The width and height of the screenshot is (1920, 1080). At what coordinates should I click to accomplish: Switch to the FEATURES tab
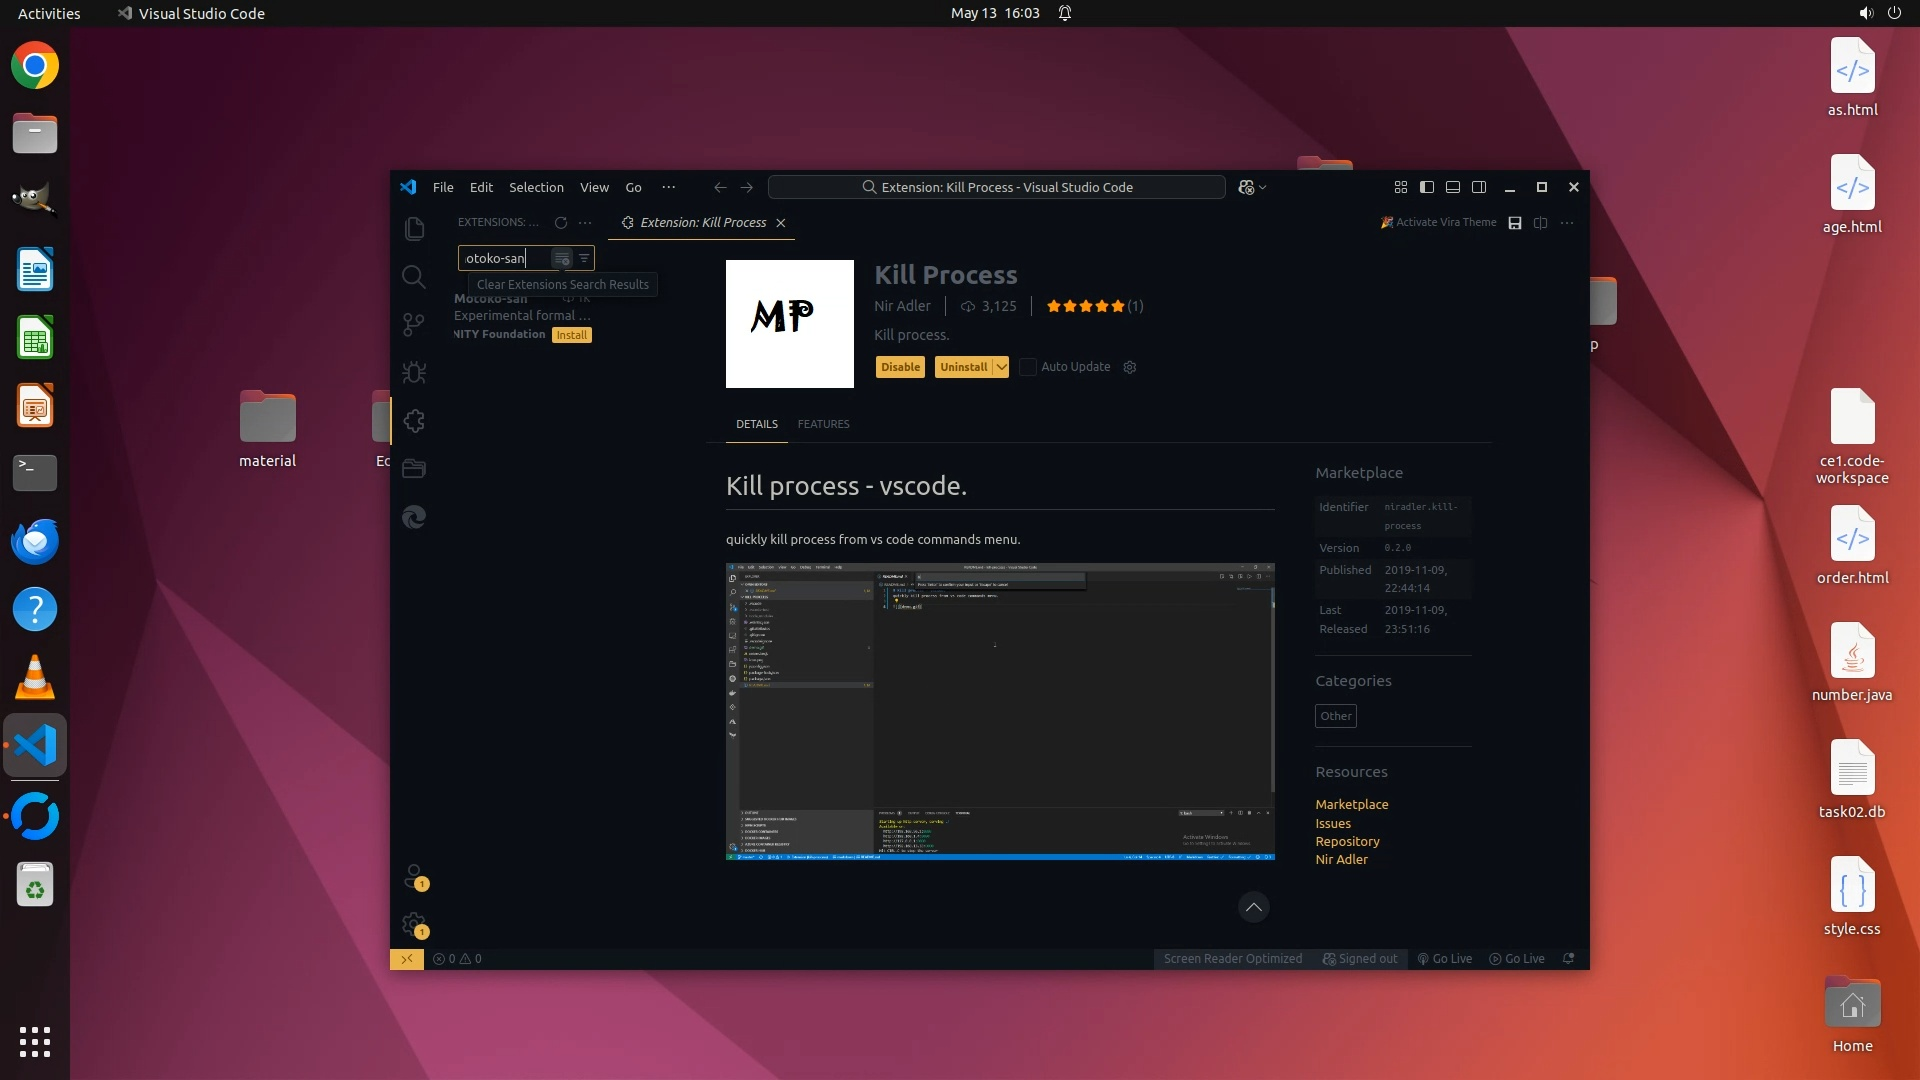point(823,424)
